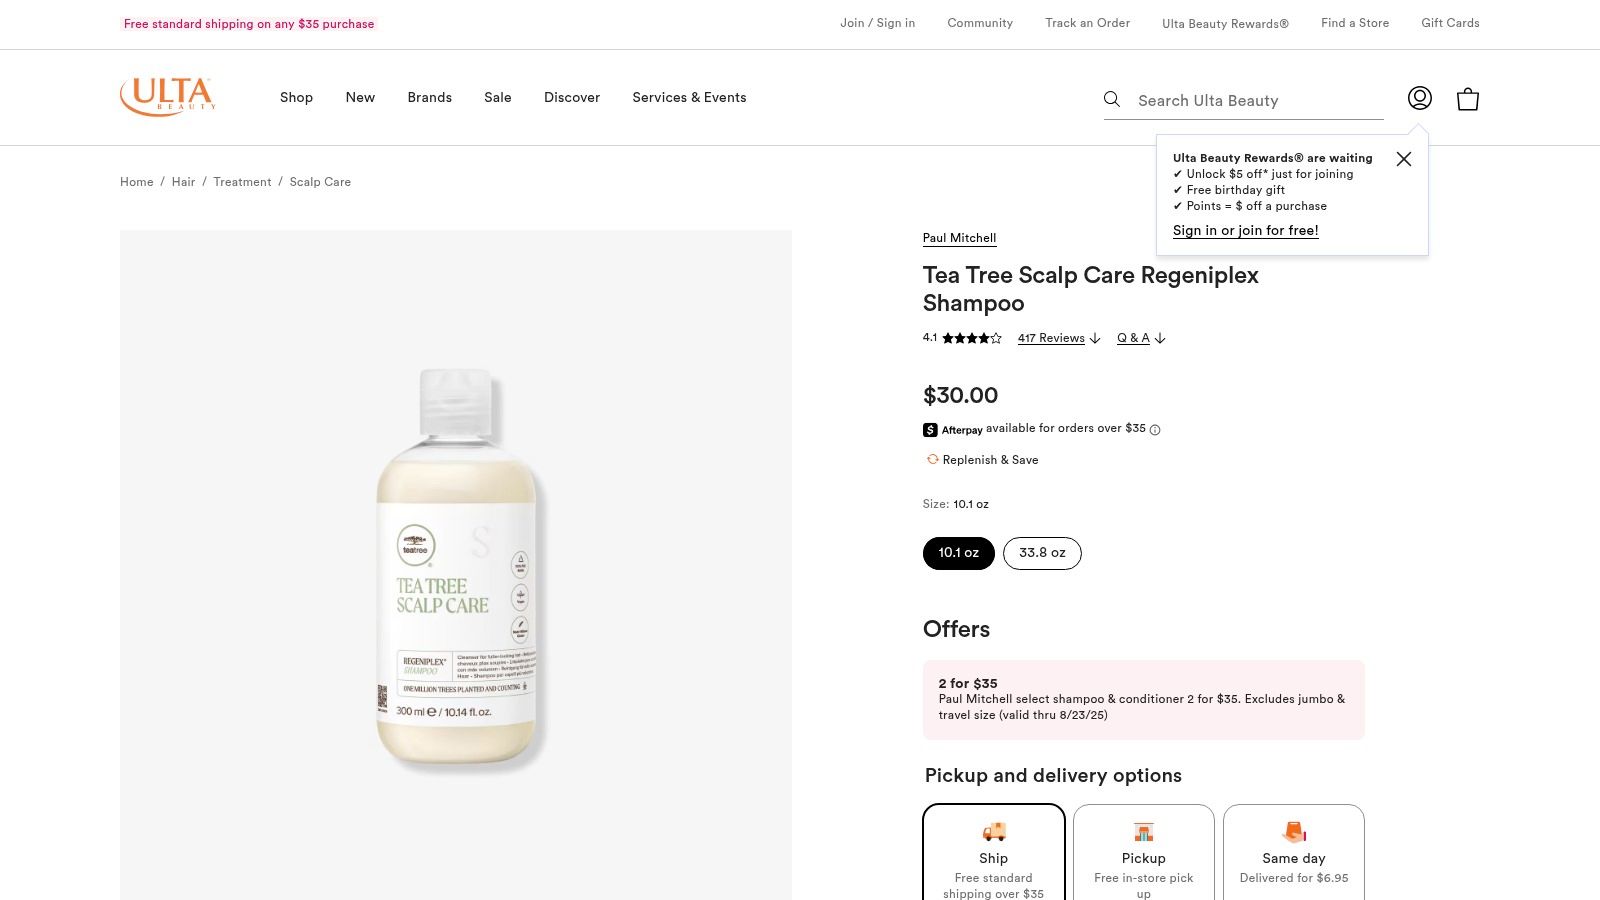This screenshot has width=1600, height=900.
Task: Open the Brands menu
Action: pyautogui.click(x=429, y=97)
